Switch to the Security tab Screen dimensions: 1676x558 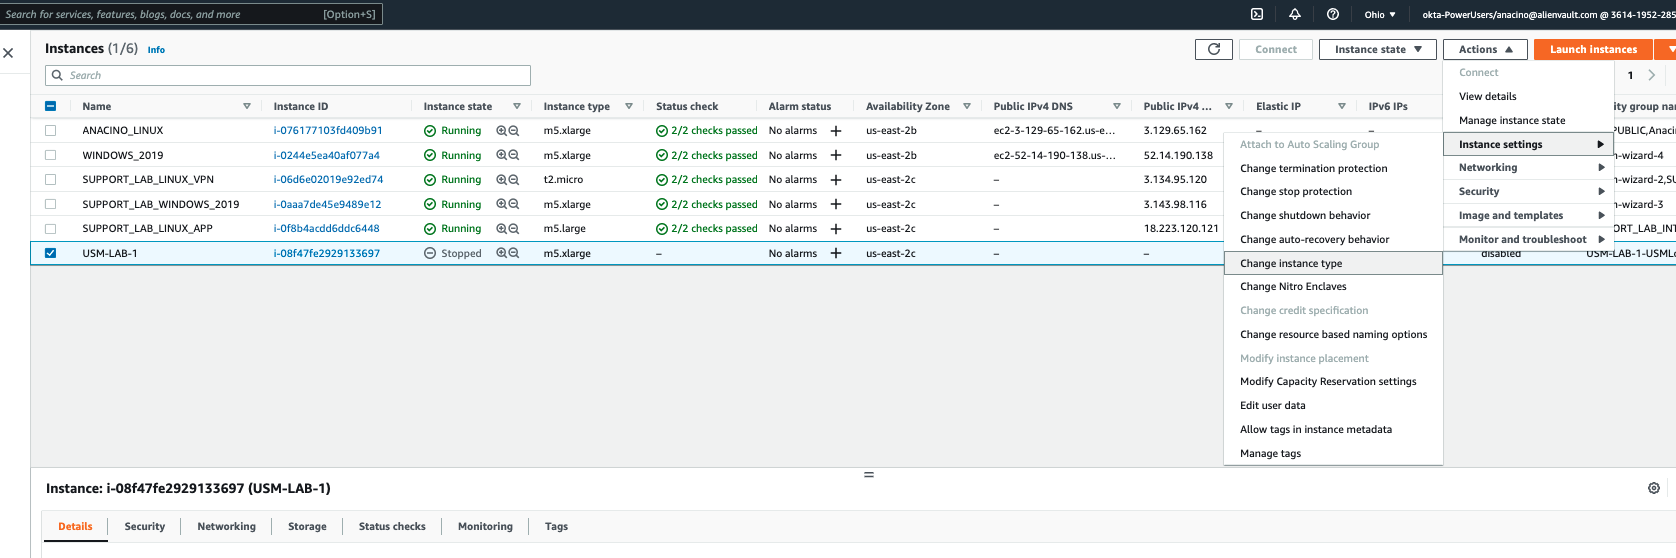click(145, 526)
